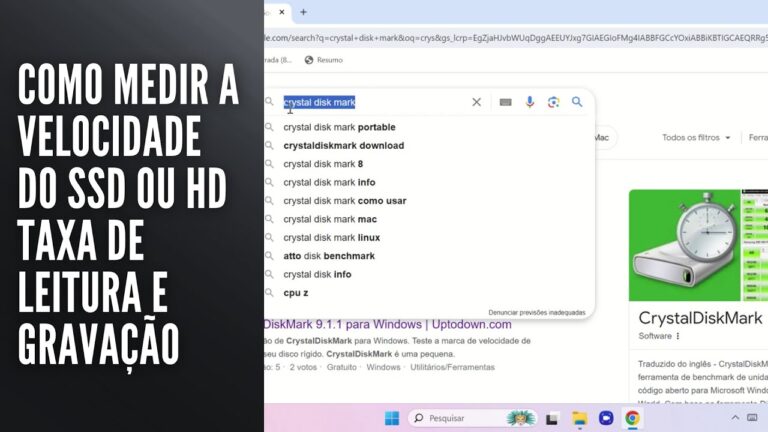Select suggestion crystal disk mark como usar
768x432 pixels.
(x=344, y=201)
